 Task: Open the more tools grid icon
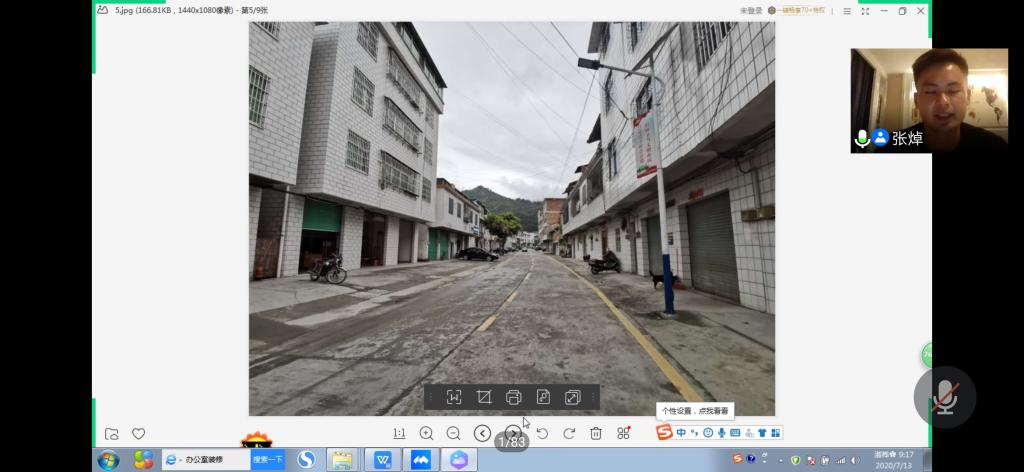[623, 433]
